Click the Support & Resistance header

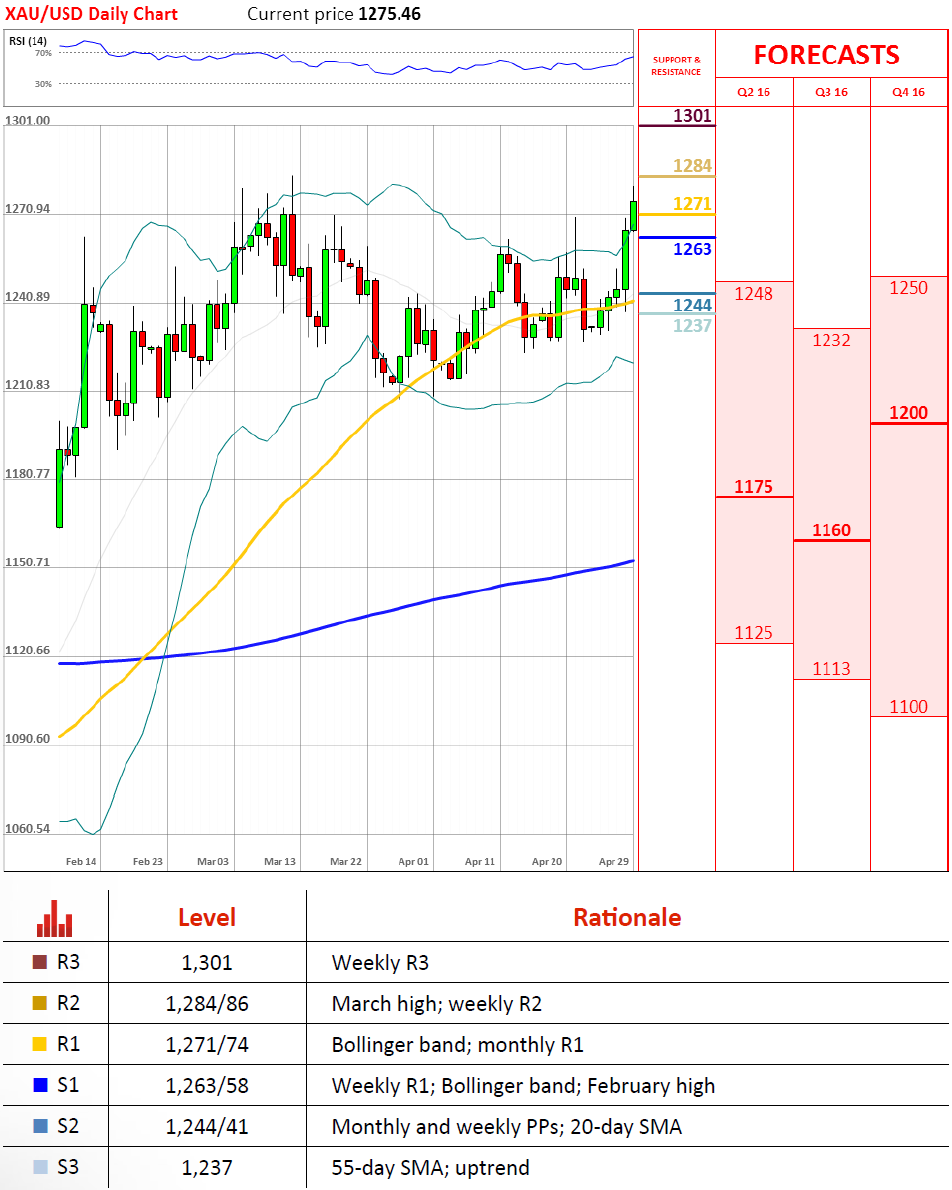pyautogui.click(x=676, y=66)
